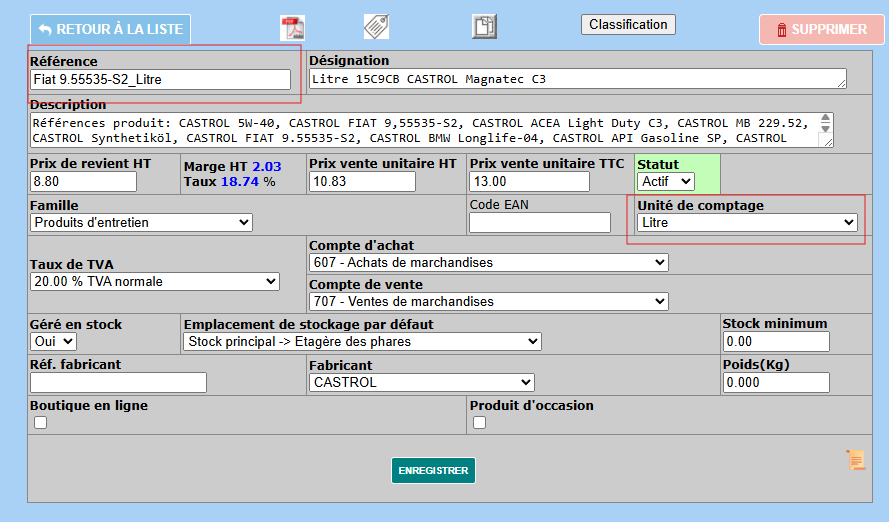This screenshot has width=889, height=522.
Task: Click the Description scroll down arrow
Action: [825, 129]
